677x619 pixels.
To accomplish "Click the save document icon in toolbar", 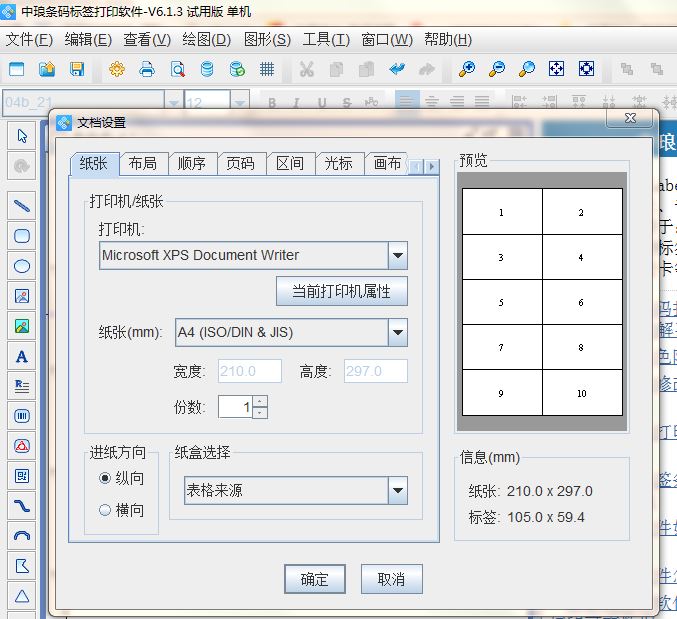I will click(76, 69).
